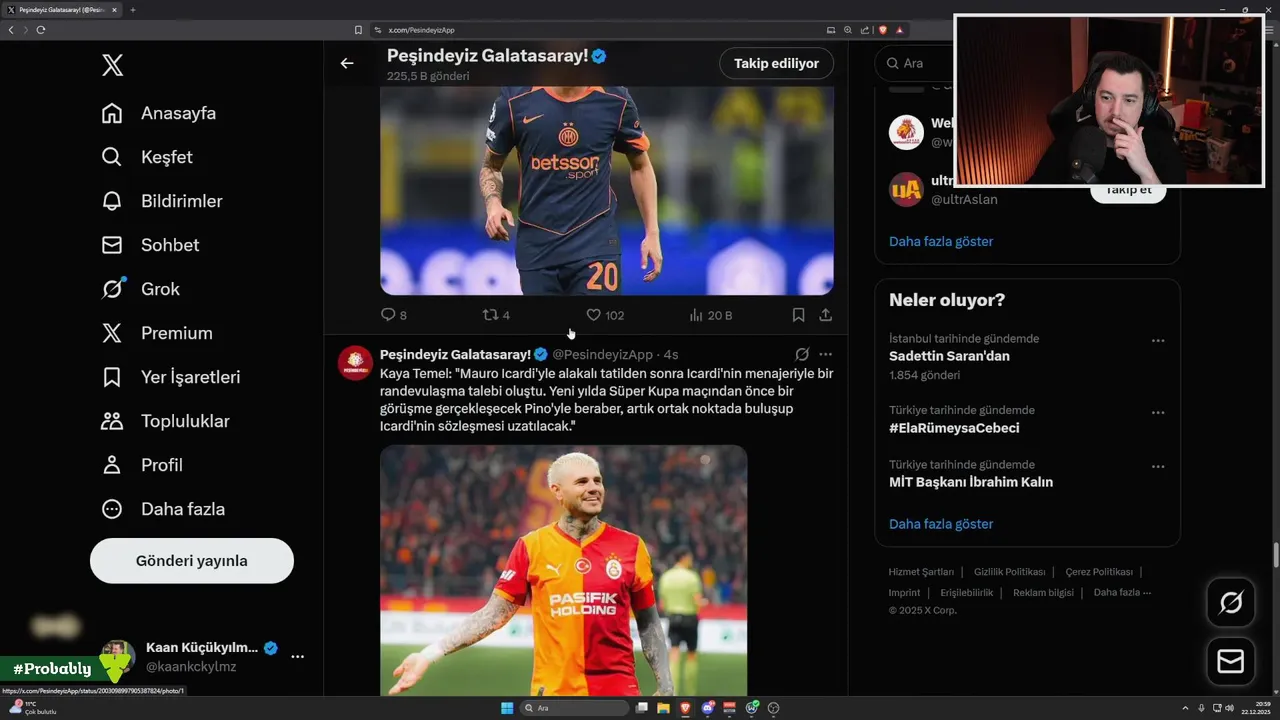Screen dimensions: 1280x720
Task: Open File Explorer from taskbar
Action: [x=664, y=708]
